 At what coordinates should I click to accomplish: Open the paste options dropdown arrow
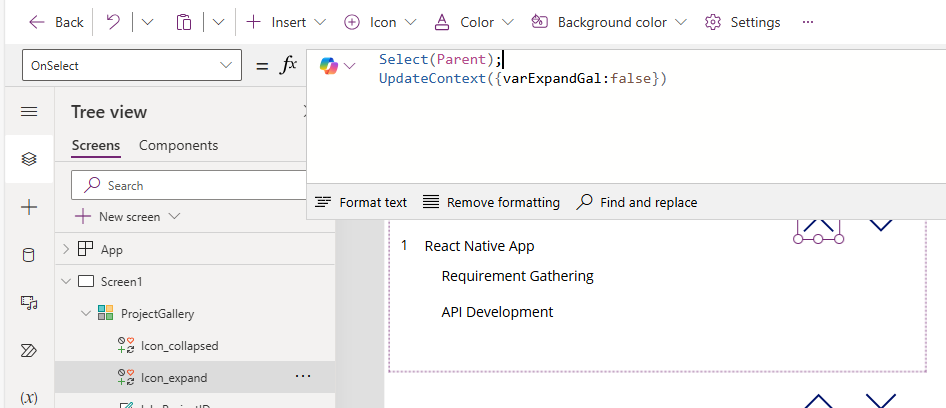[219, 22]
